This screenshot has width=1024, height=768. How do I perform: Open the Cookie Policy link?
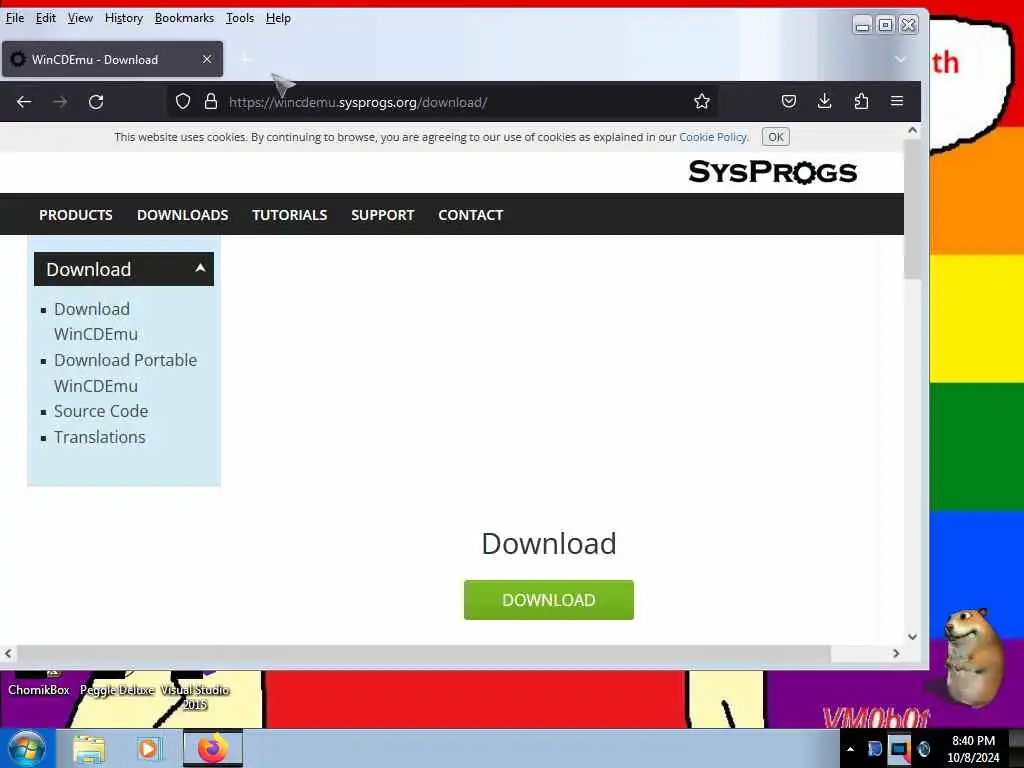click(x=714, y=137)
